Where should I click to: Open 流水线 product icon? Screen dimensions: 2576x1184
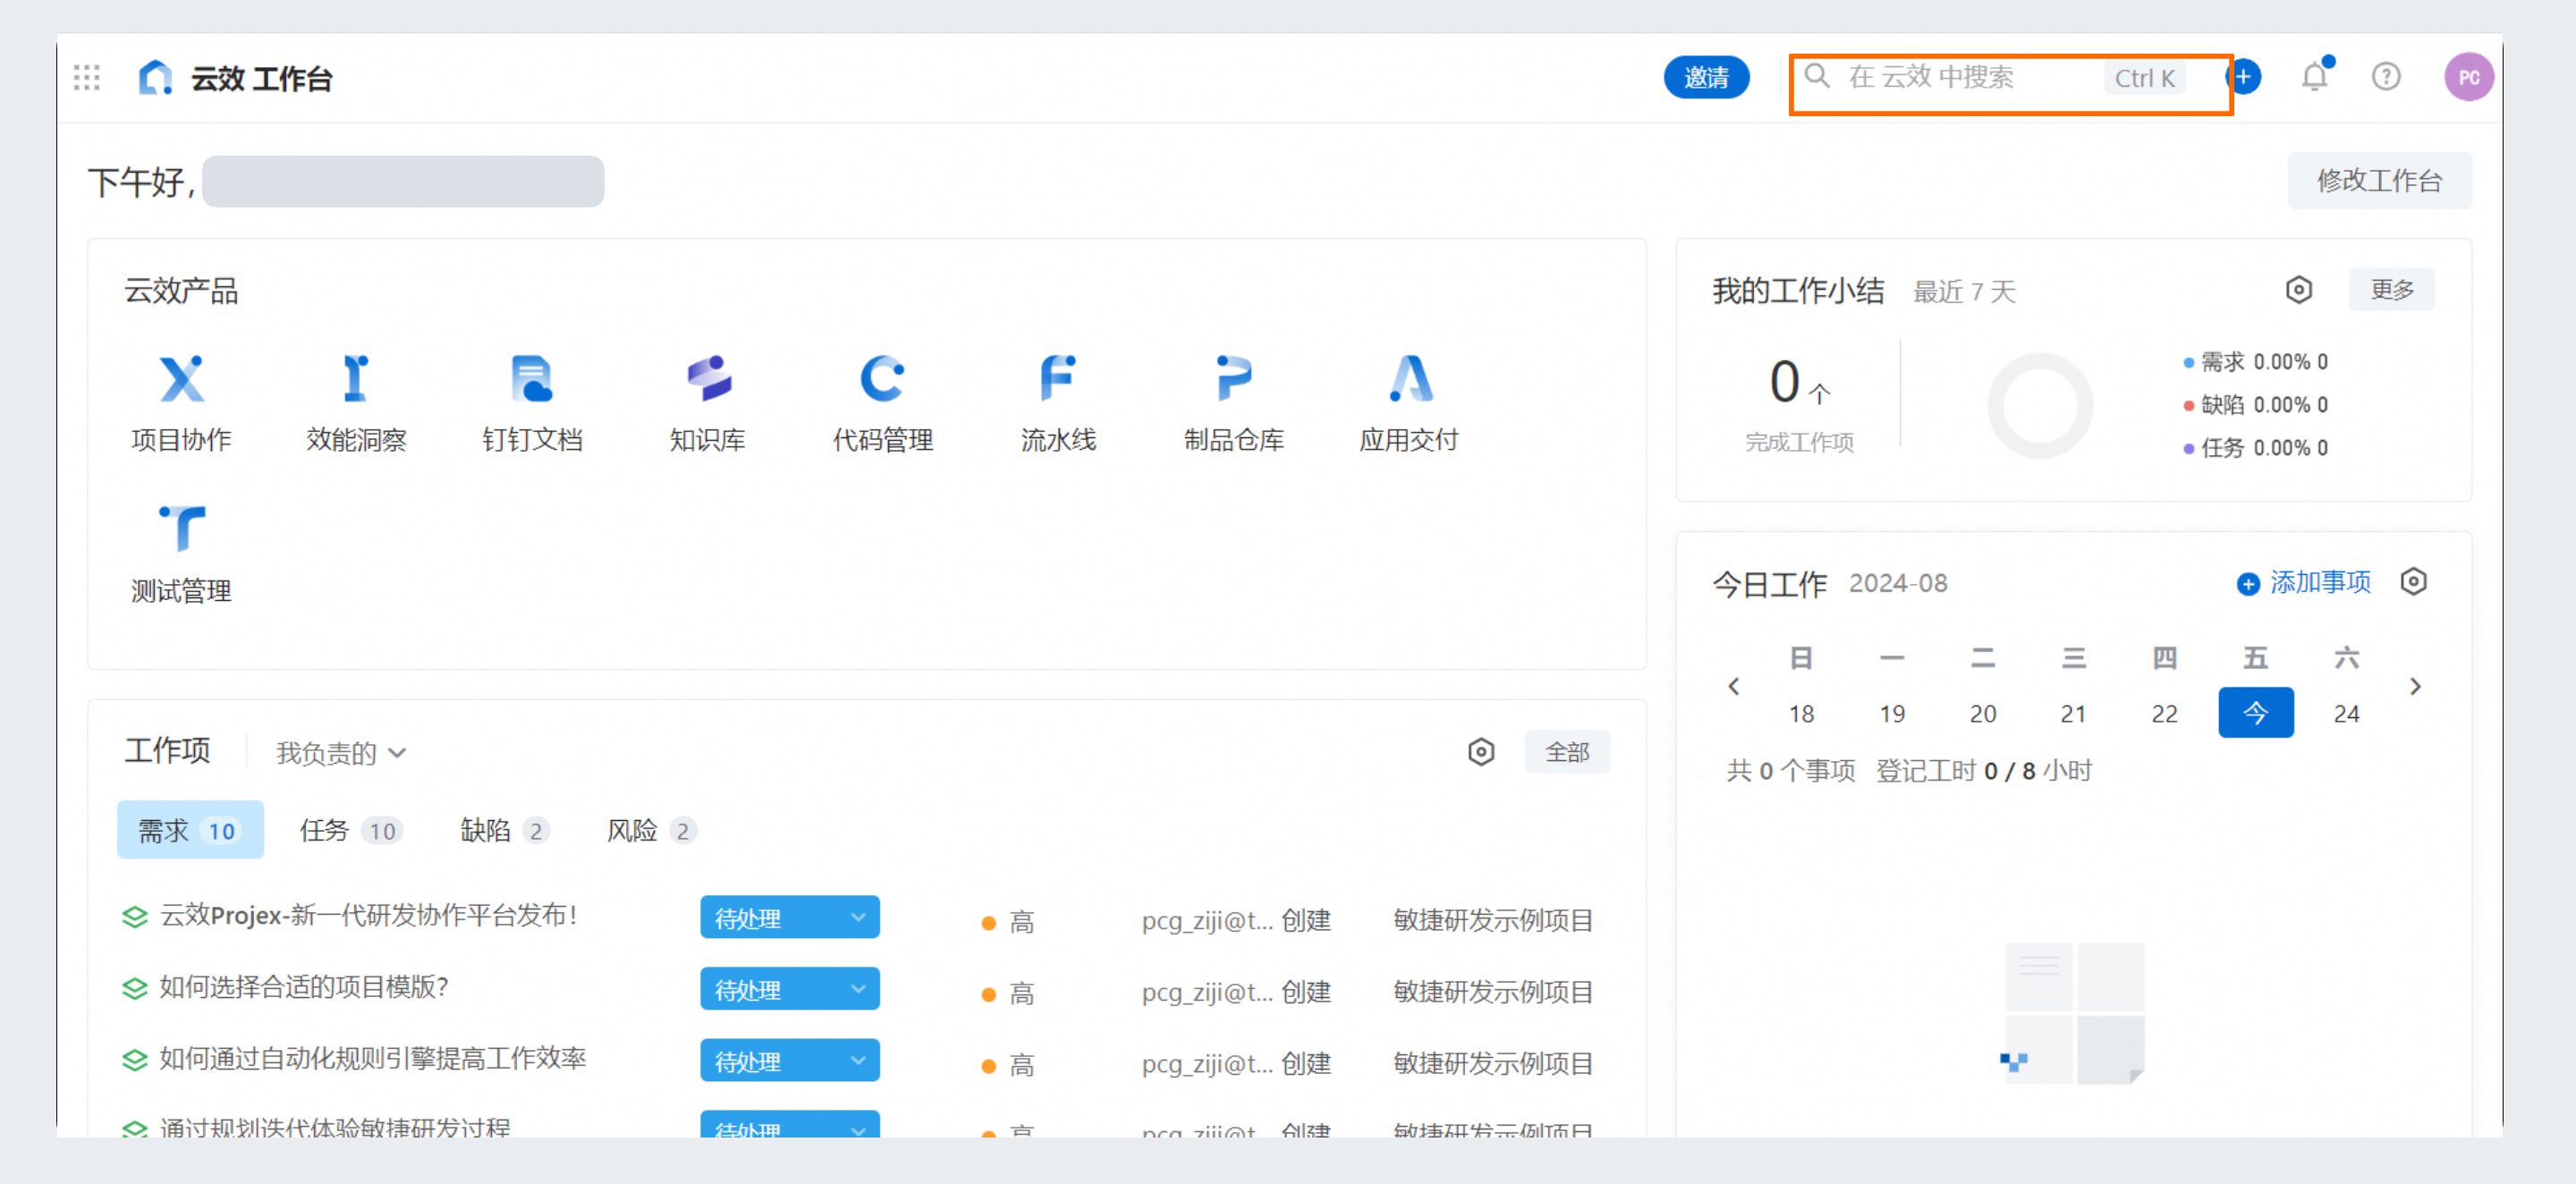point(1058,379)
